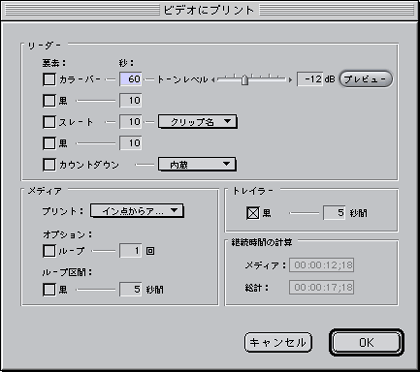
Task: Turn on the カウントダウン checkbox
Action: click(49, 165)
